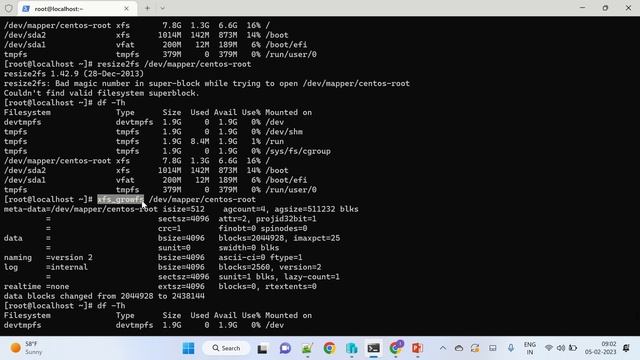640x360 pixels.
Task: Select the Terminal icon on the taskbar
Action: pyautogui.click(x=373, y=348)
